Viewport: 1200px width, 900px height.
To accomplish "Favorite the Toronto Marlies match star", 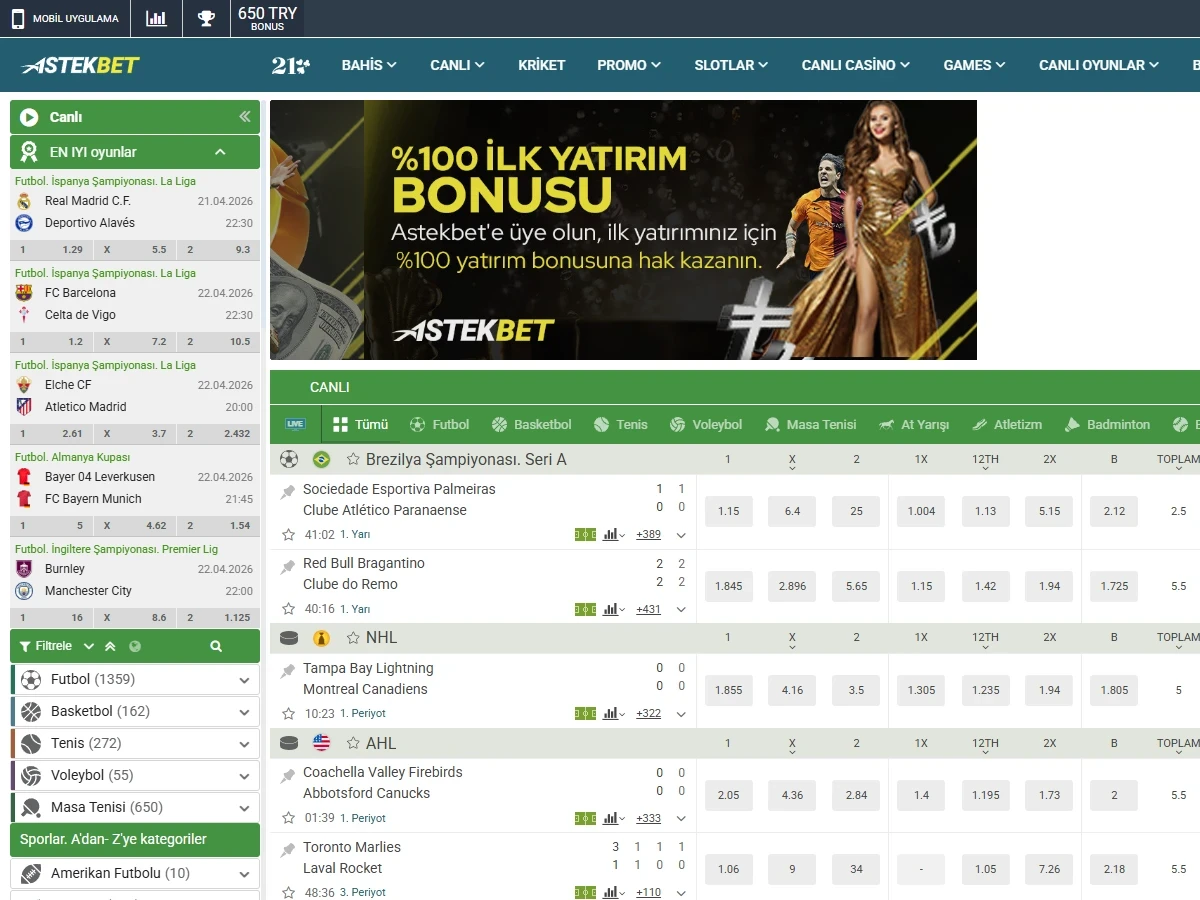I will [x=289, y=892].
